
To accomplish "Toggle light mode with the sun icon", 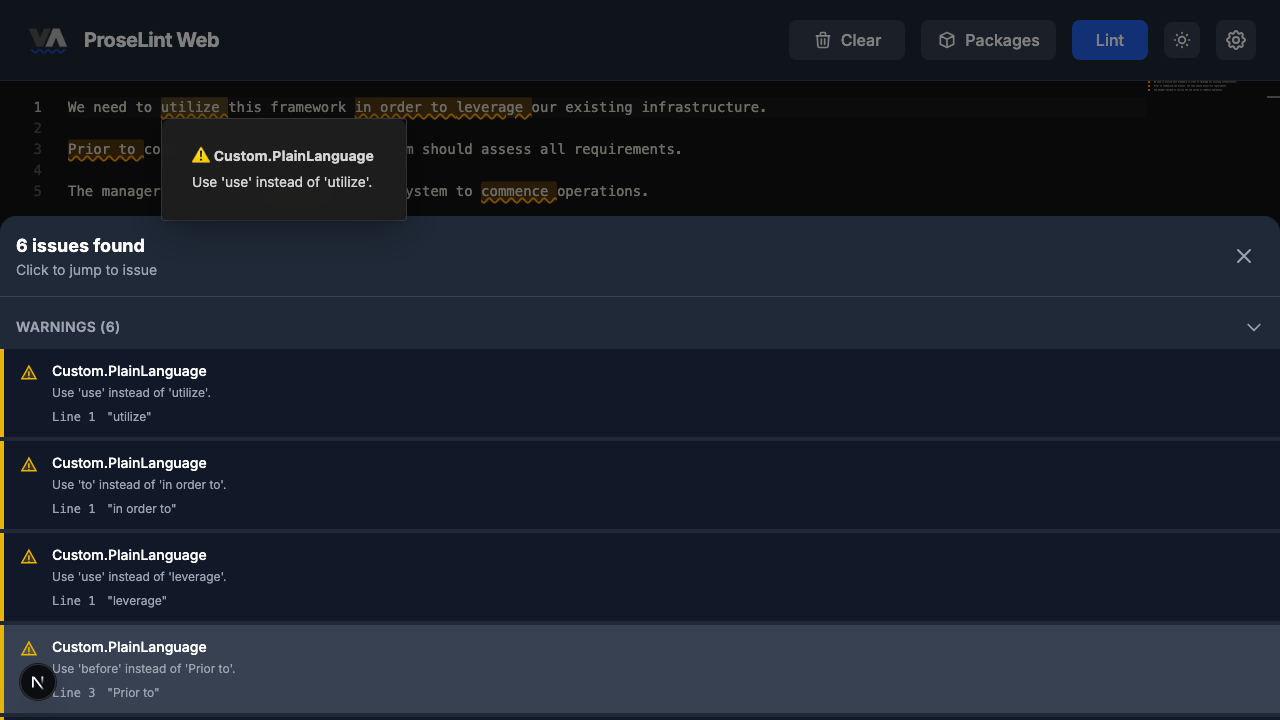I will point(1181,40).
